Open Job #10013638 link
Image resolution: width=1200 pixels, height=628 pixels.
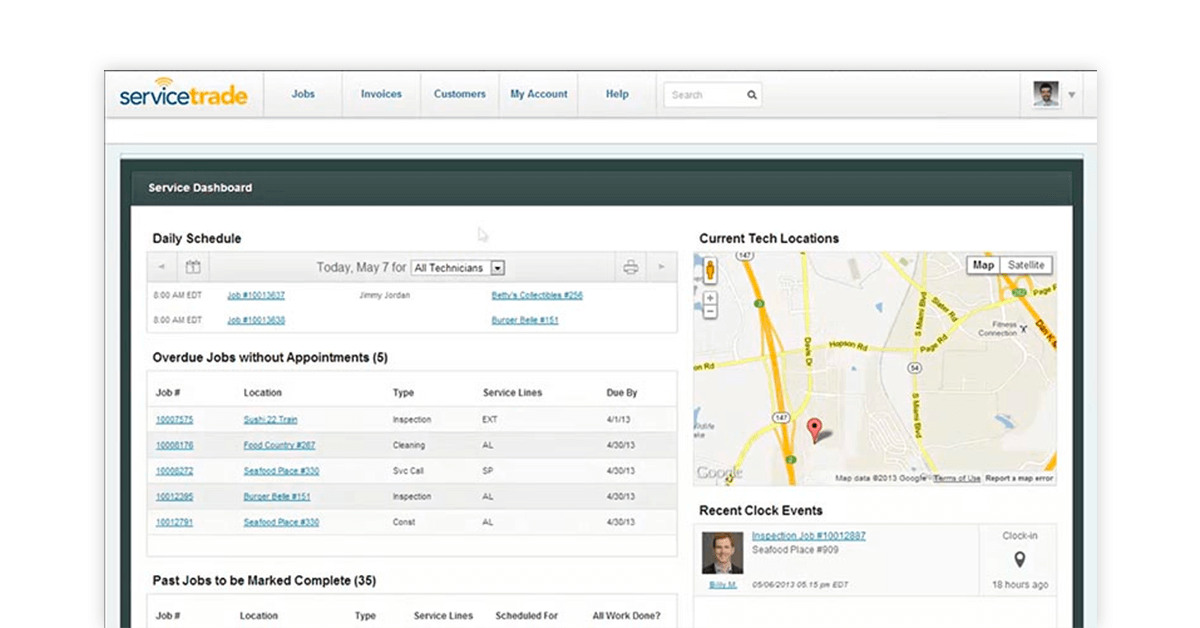(x=256, y=320)
